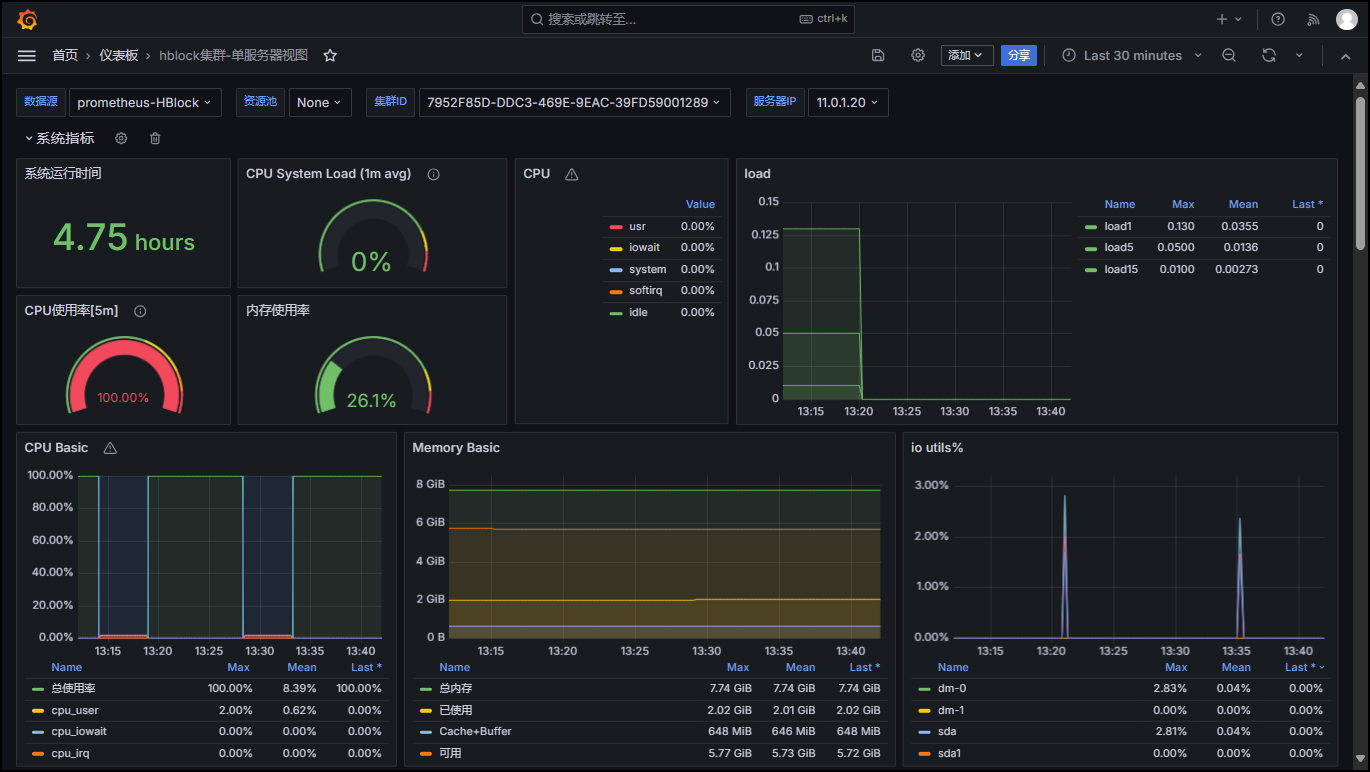Click the io utils% panel title
This screenshot has height=772, width=1370.
click(937, 448)
